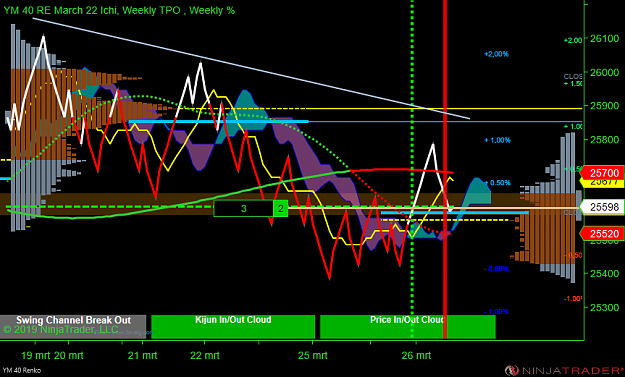Click the blue '- 0,50%' level label

click(x=496, y=269)
